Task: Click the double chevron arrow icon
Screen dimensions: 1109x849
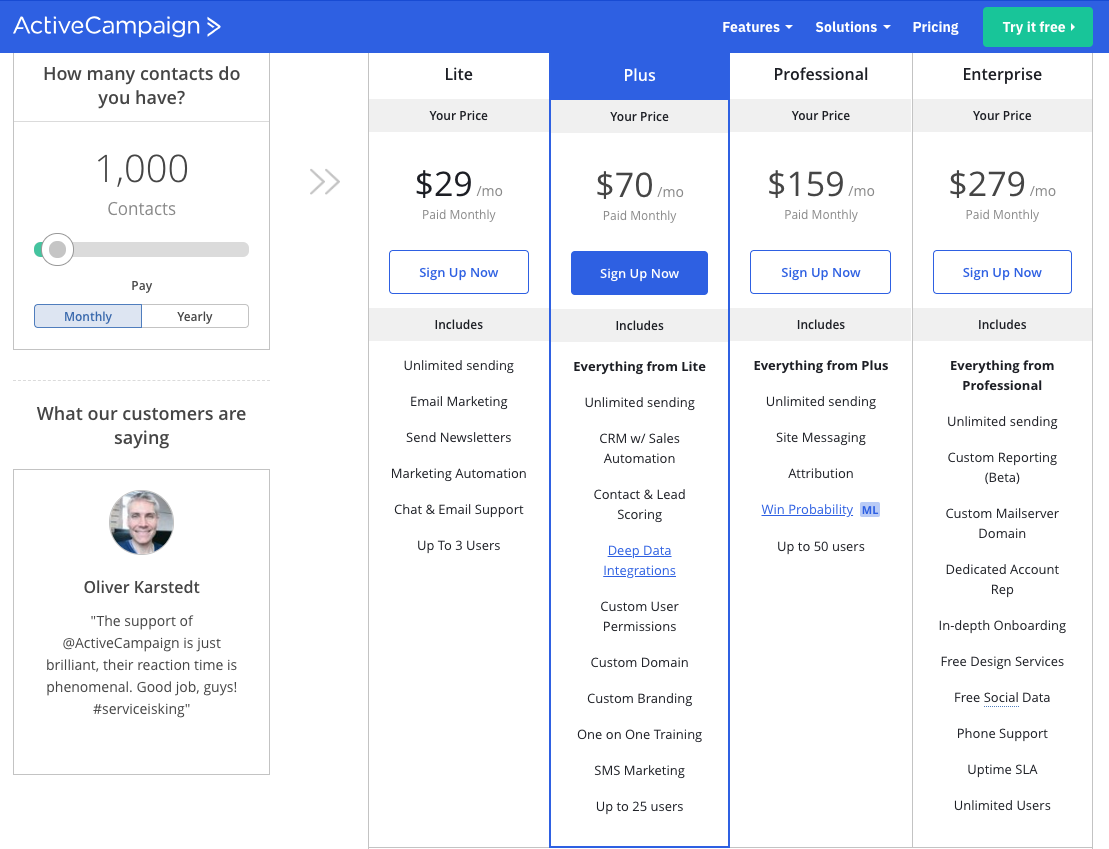Action: tap(325, 182)
